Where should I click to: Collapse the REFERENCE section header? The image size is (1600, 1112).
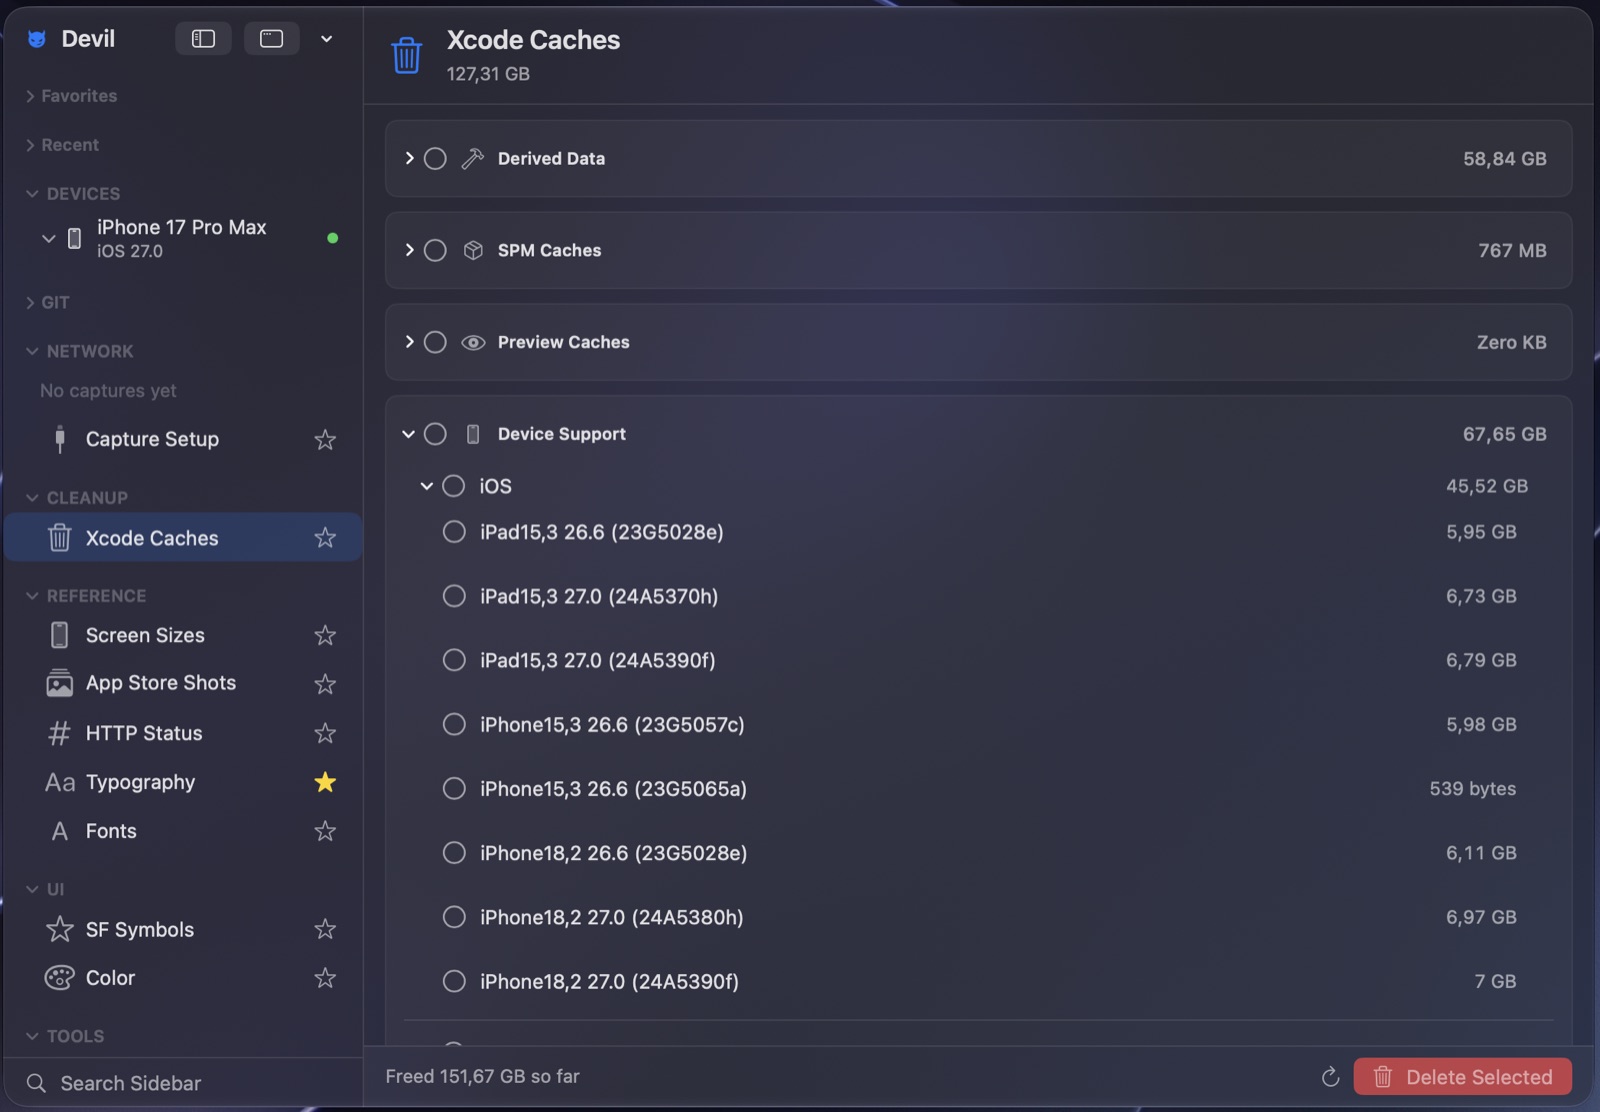pyautogui.click(x=85, y=596)
